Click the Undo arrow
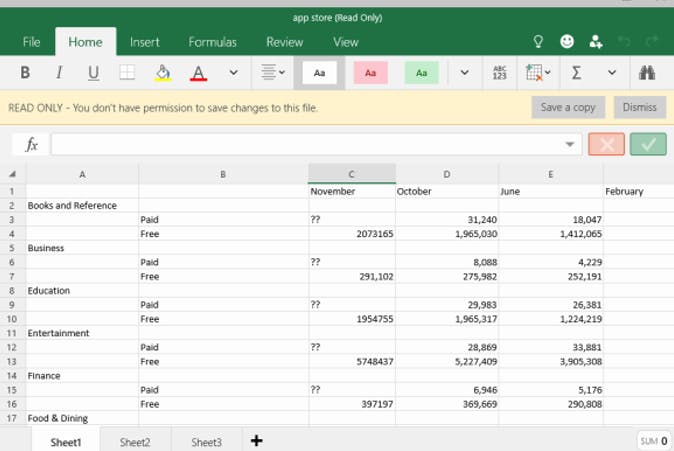The image size is (674, 451). click(x=624, y=41)
